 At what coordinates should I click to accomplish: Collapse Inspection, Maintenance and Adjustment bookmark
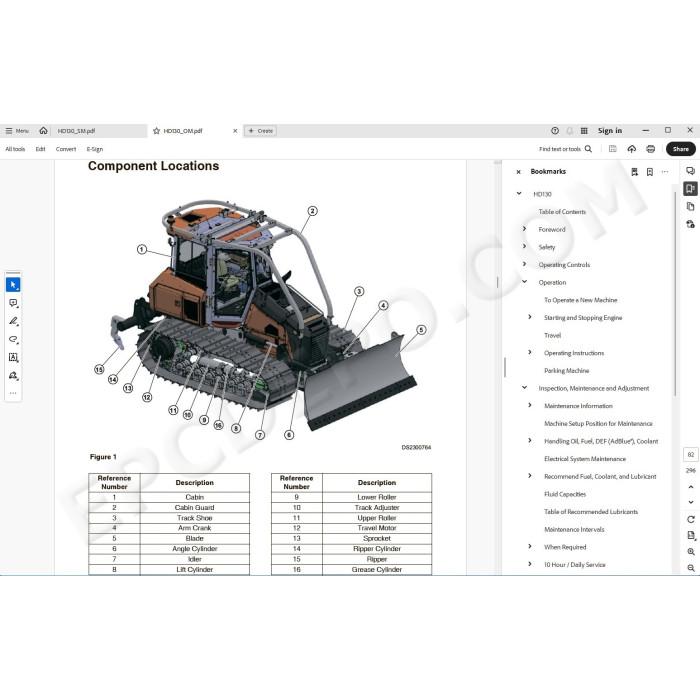point(525,388)
